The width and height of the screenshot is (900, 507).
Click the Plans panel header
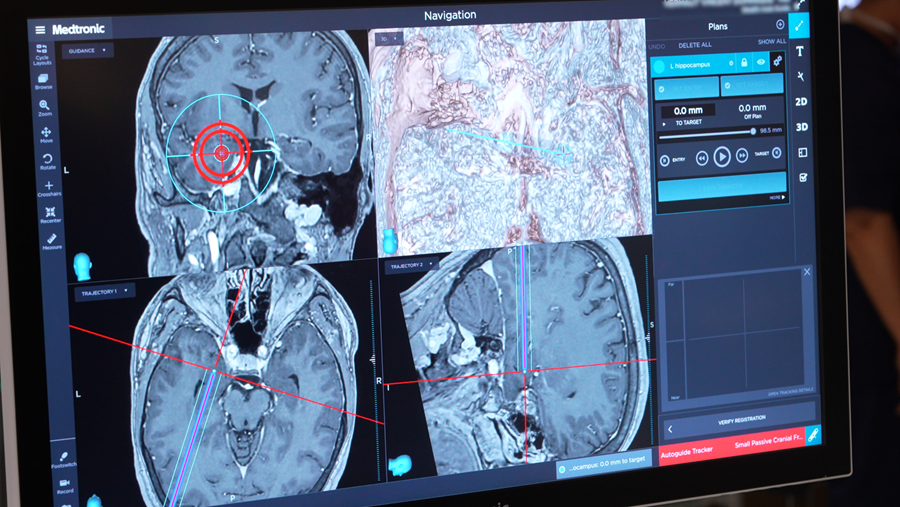(717, 26)
